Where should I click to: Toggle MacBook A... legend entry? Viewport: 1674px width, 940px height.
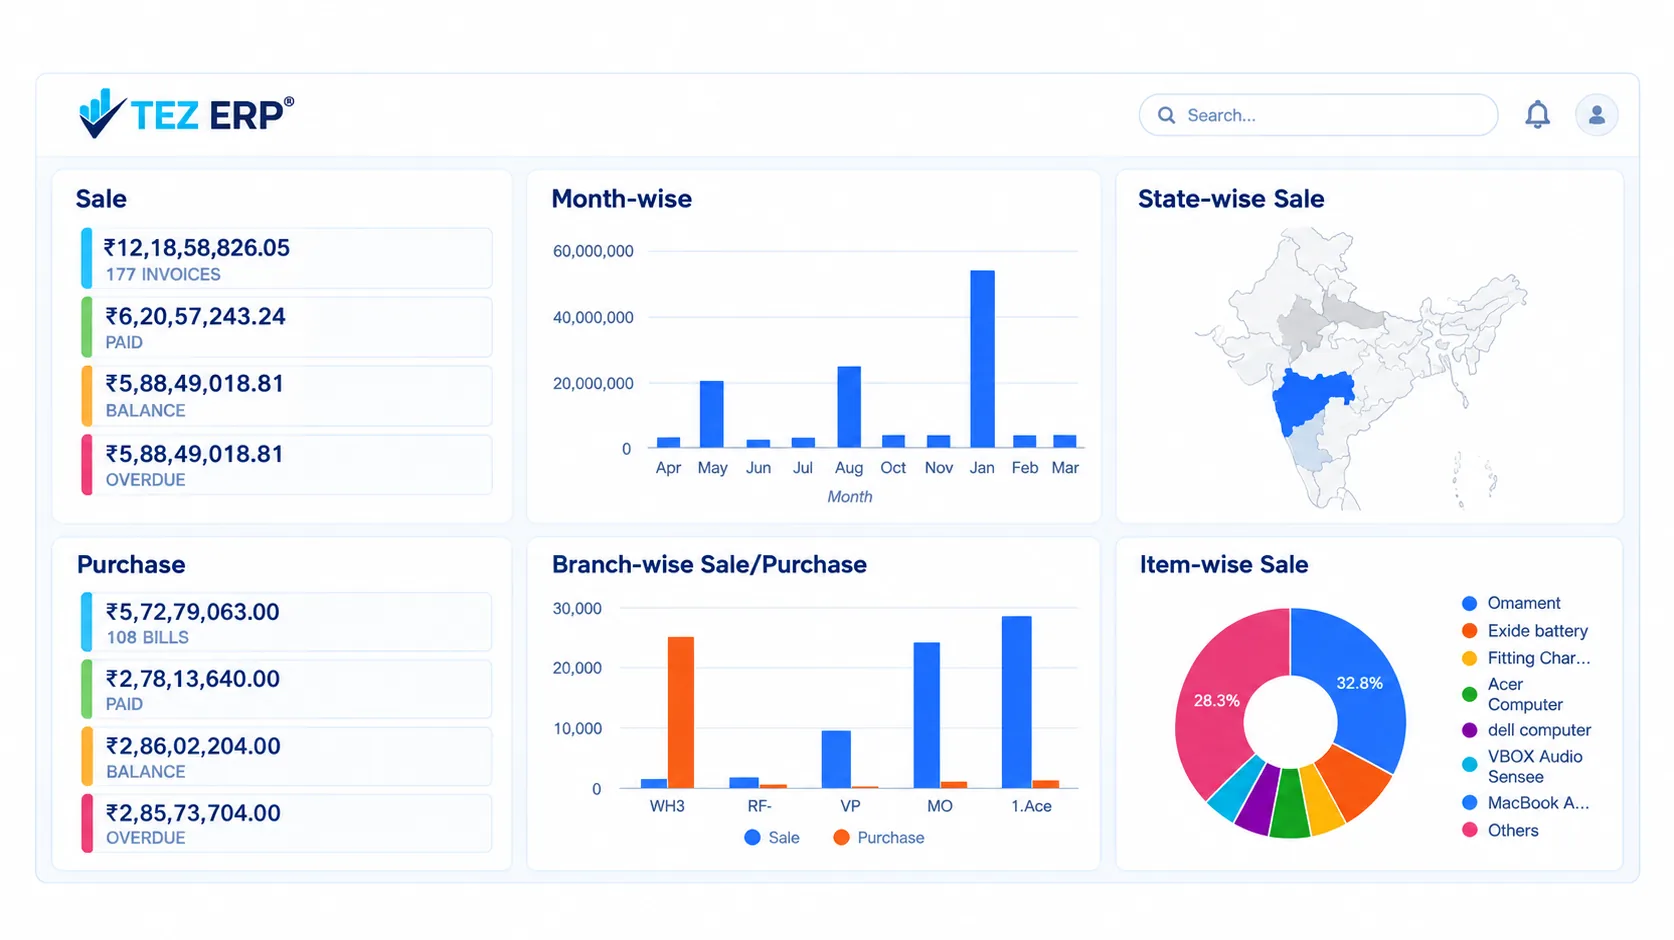click(1526, 803)
